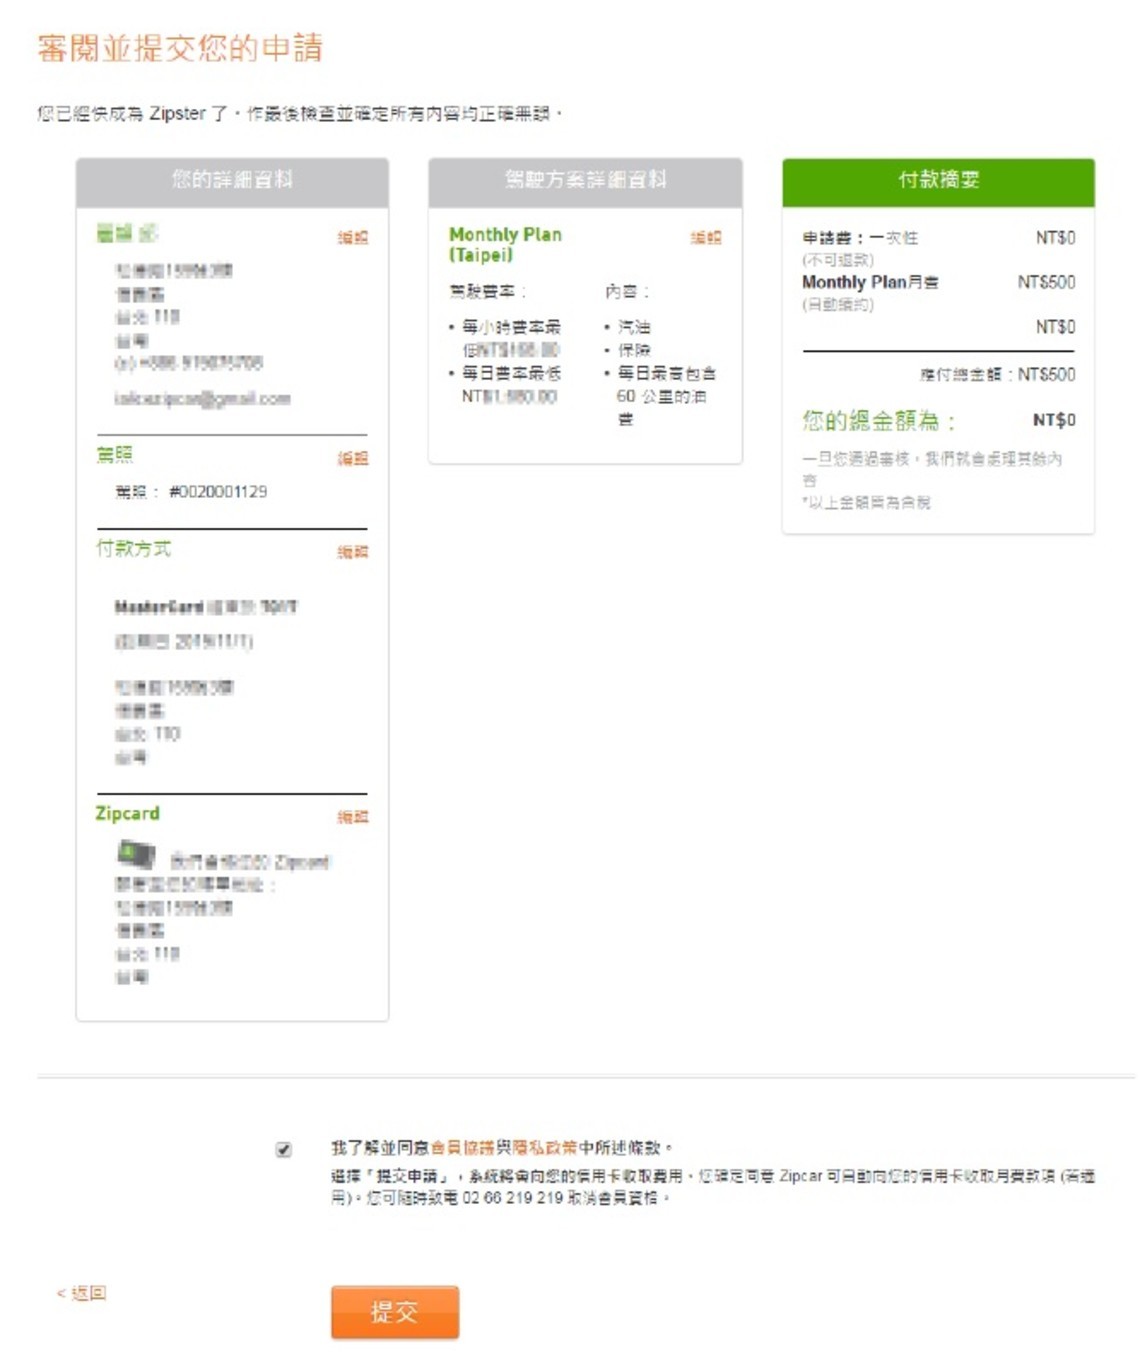Click the 汽油 included item
The width and height of the screenshot is (1140, 1359).
pyautogui.click(x=634, y=327)
